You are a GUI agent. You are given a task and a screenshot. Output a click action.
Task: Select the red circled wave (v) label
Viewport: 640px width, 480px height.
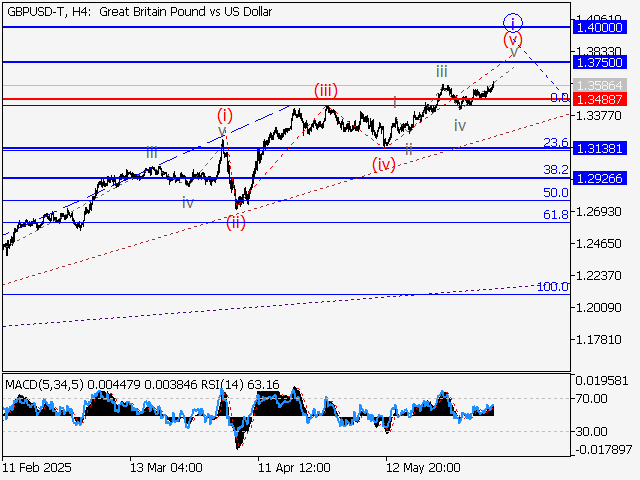click(512, 40)
